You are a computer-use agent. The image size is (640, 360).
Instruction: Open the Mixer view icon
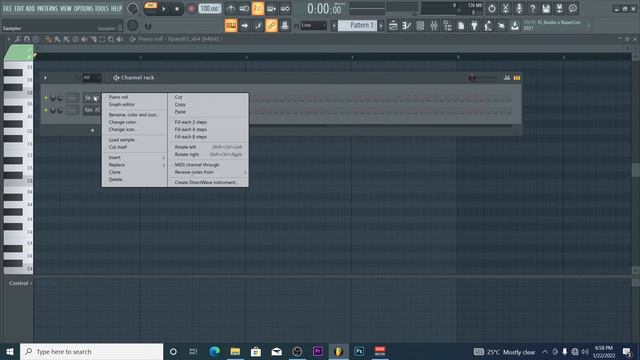click(x=434, y=26)
